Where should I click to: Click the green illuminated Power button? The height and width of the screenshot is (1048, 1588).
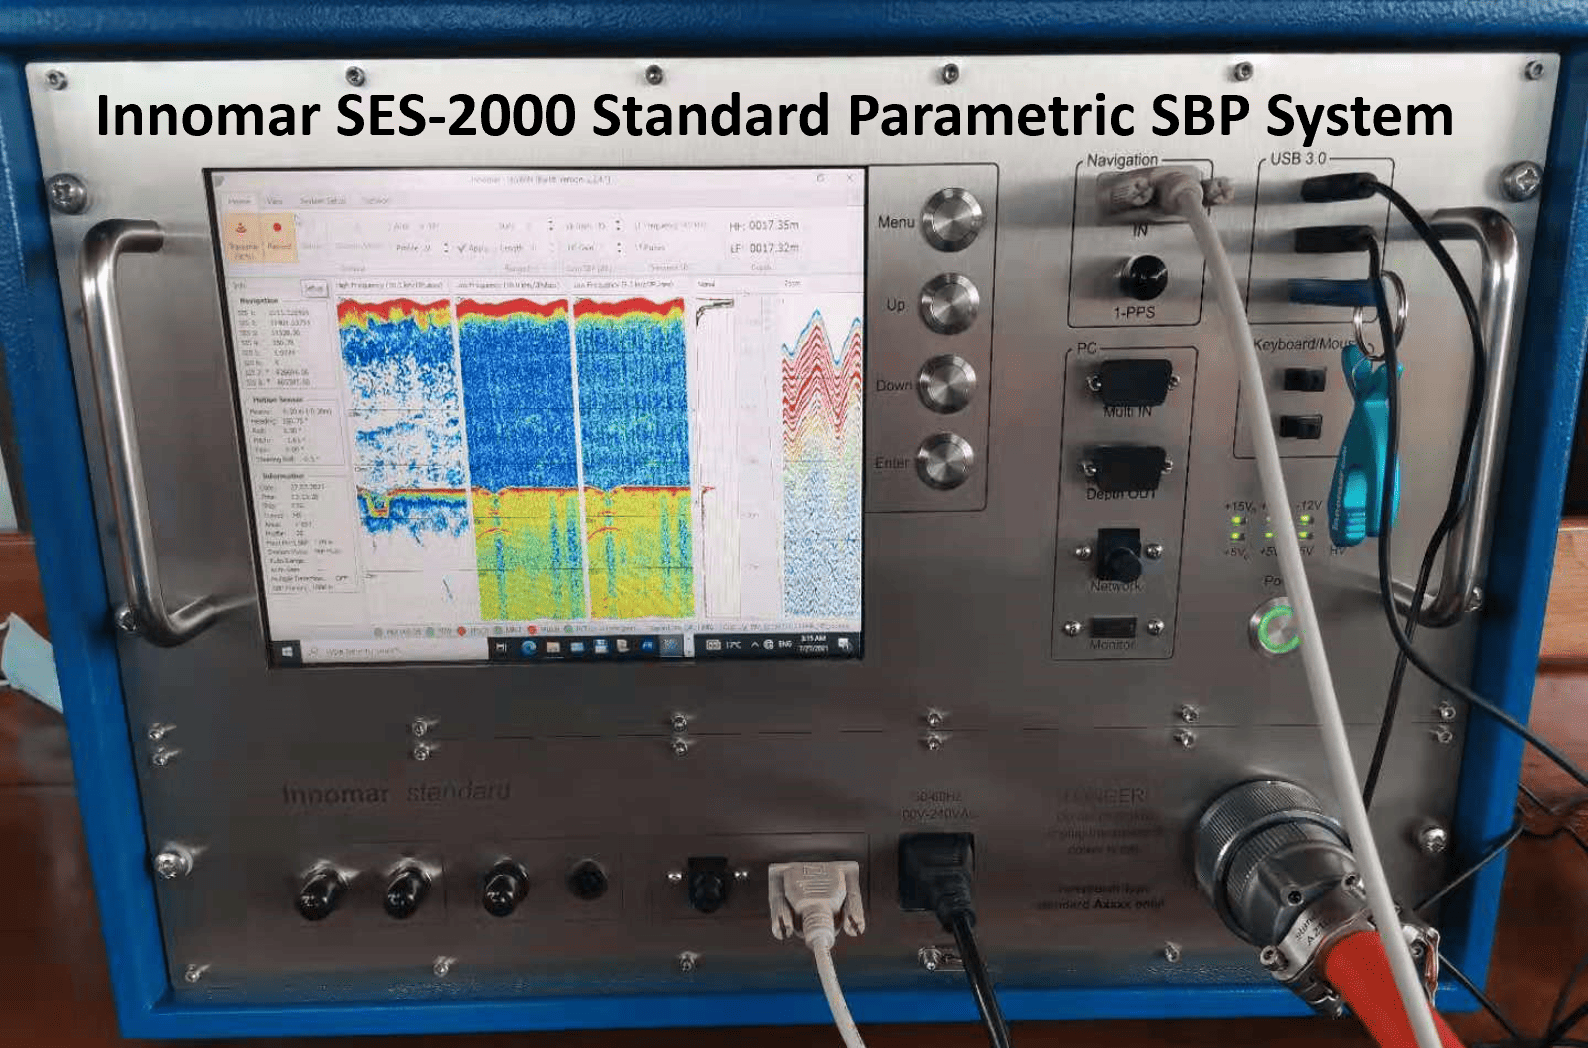[x=1277, y=627]
